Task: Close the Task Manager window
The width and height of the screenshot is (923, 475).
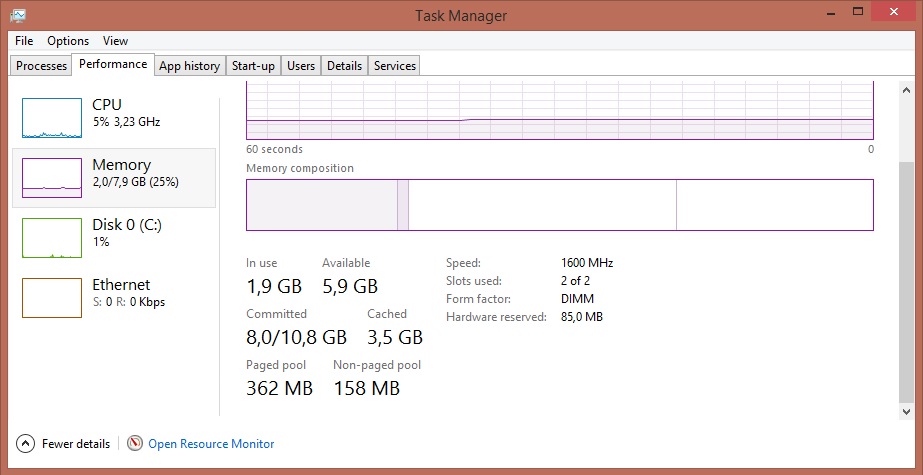Action: point(894,11)
